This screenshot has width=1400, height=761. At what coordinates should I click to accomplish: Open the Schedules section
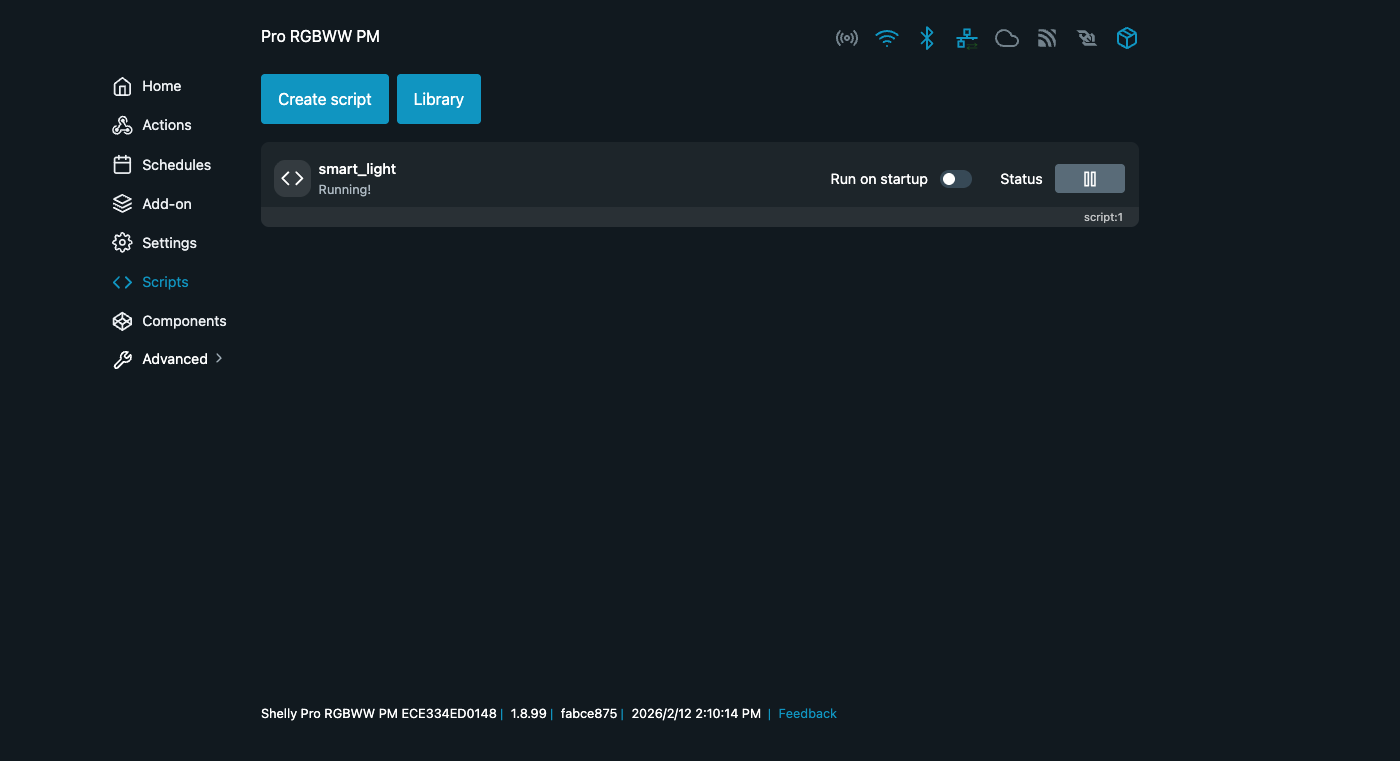176,165
